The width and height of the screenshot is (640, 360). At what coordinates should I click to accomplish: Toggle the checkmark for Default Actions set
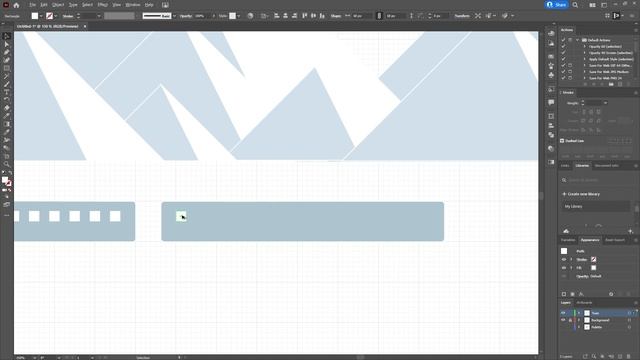[564, 40]
